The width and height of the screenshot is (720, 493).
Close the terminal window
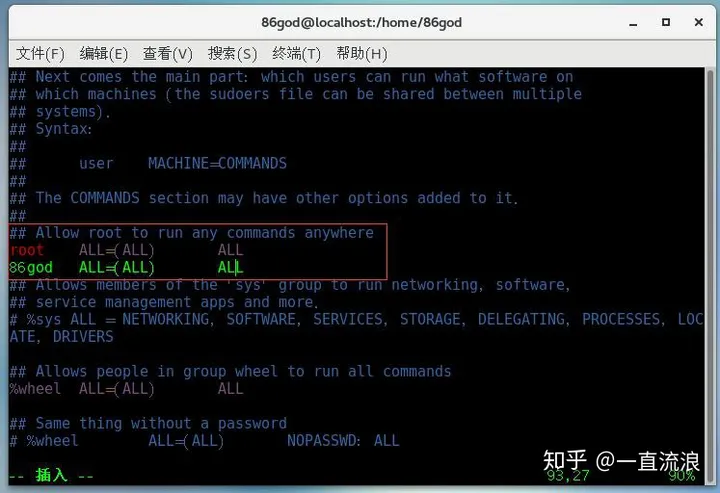coord(698,22)
